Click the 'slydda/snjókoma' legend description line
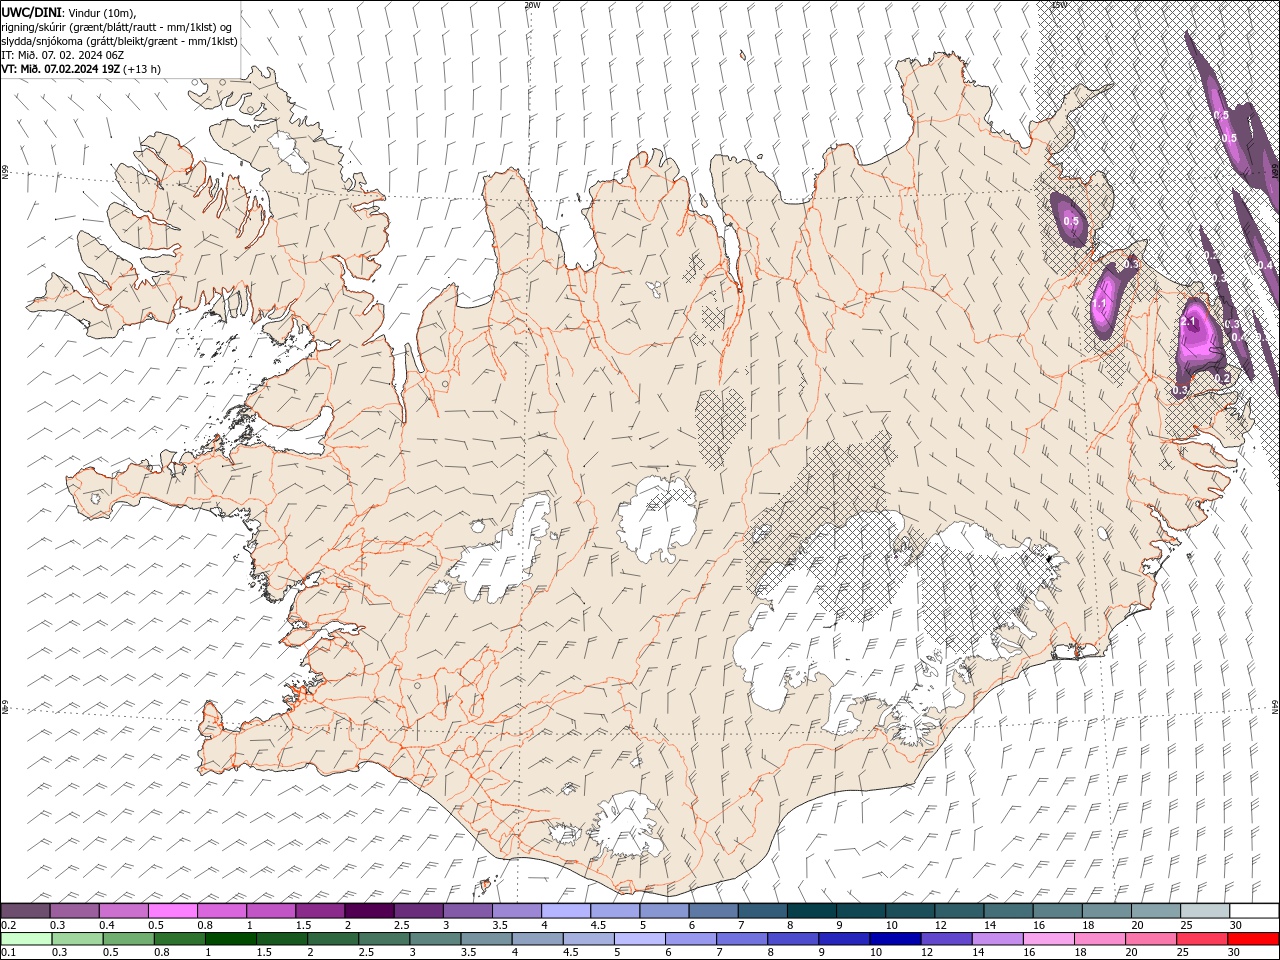This screenshot has height=960, width=1280. click(119, 41)
